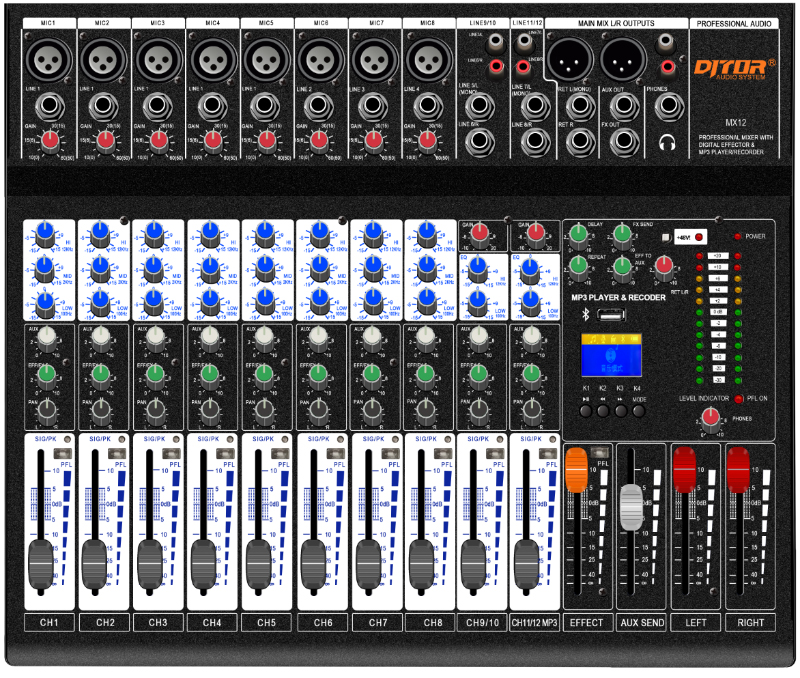This screenshot has height=678, width=800.
Task: Toggle the PFL button on CH11/12 MP3
Action: (x=548, y=453)
